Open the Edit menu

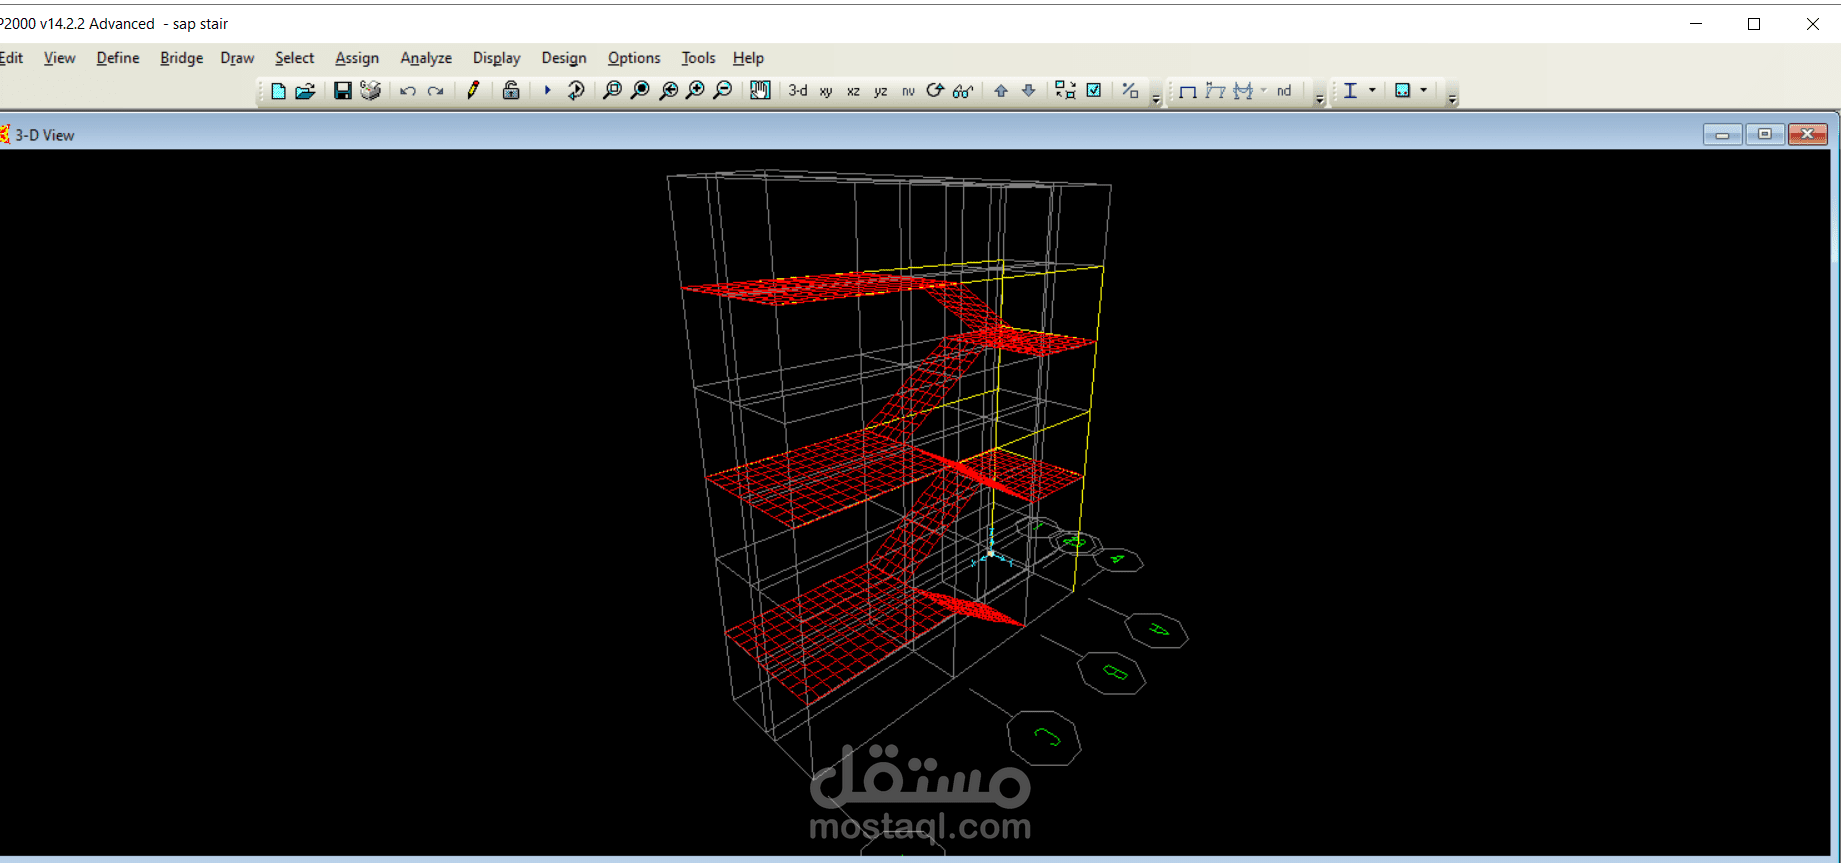(11, 58)
